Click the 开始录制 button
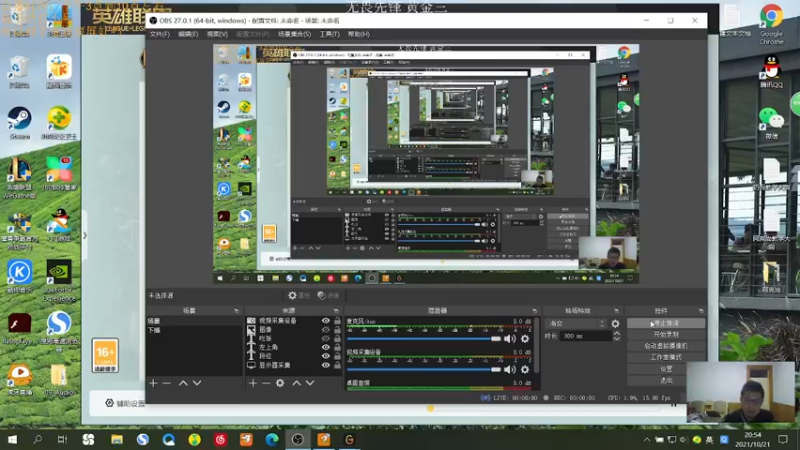Image resolution: width=800 pixels, height=450 pixels. pyautogui.click(x=666, y=335)
